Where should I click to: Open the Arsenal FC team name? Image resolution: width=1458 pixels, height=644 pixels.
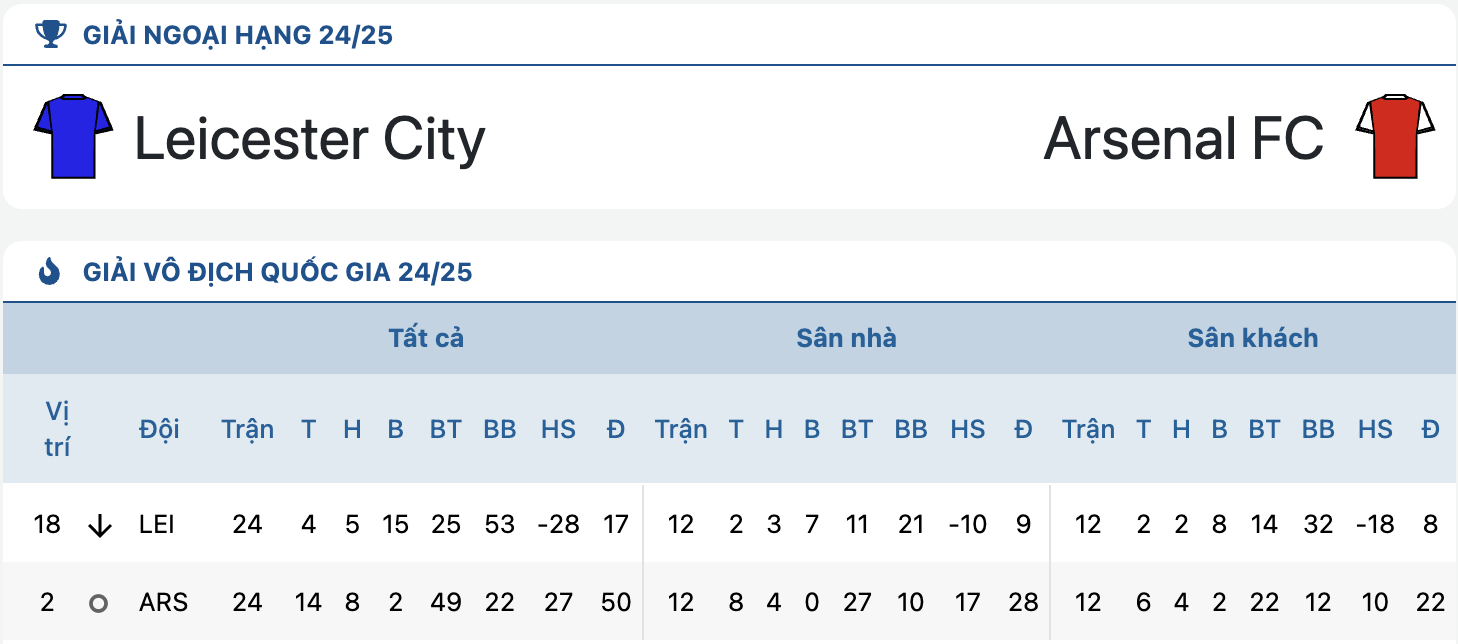[x=1184, y=138]
